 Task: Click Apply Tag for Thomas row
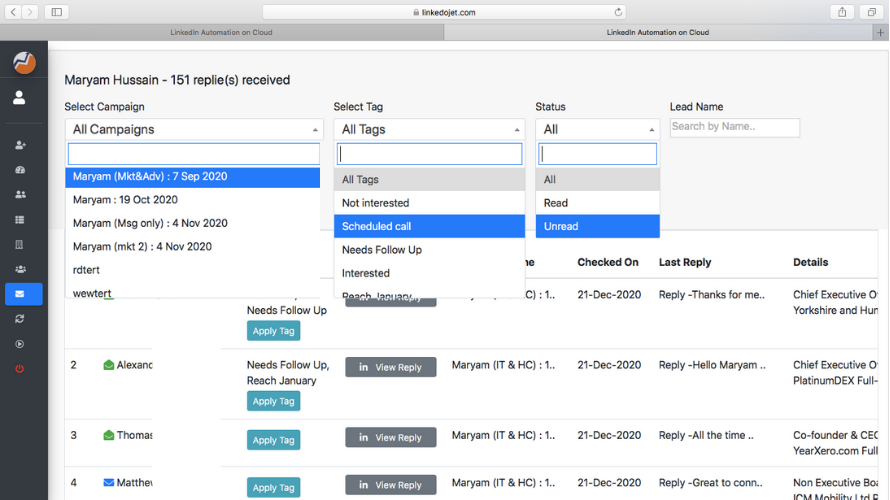[274, 440]
